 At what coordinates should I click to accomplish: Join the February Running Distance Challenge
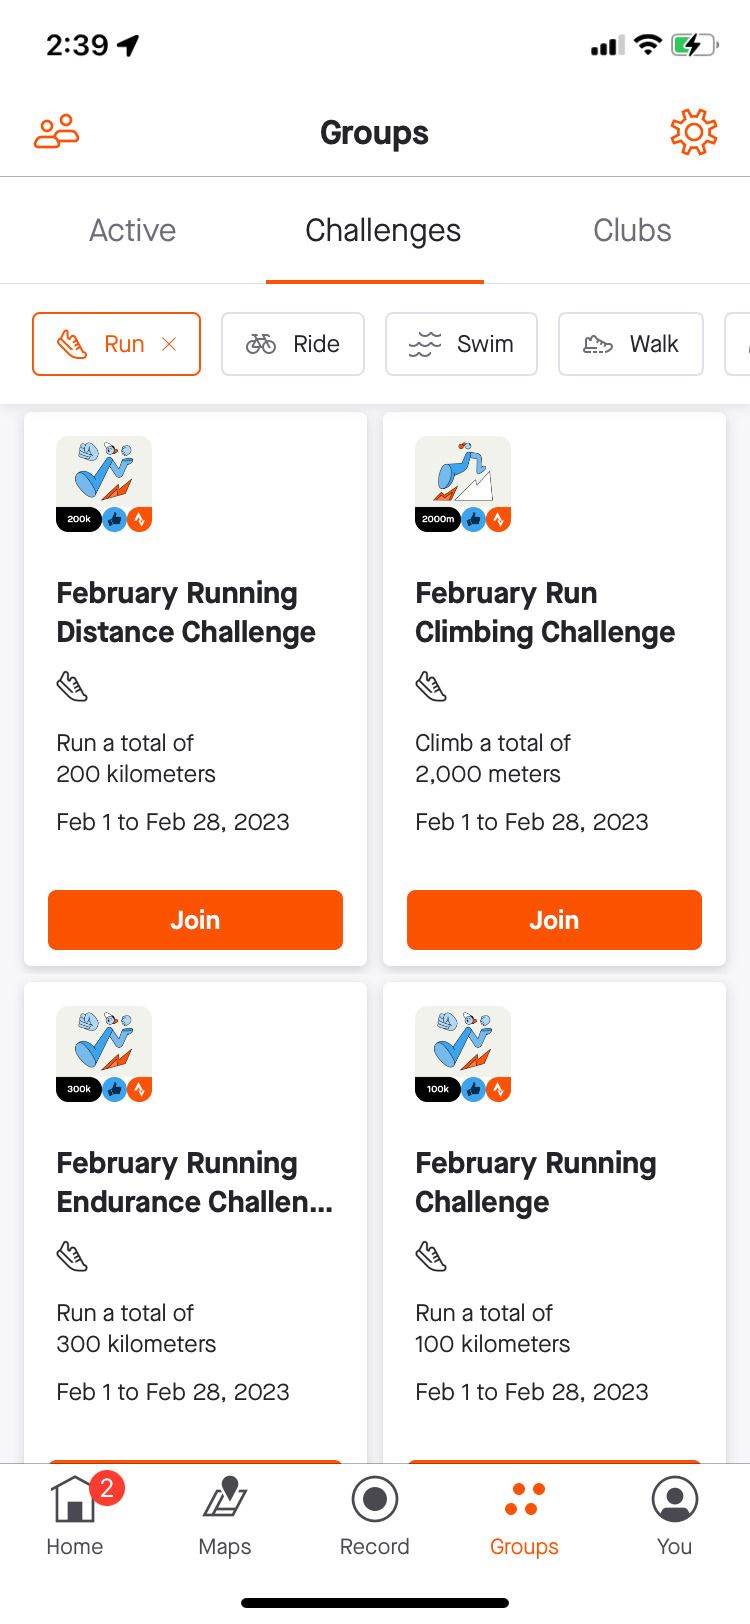tap(195, 920)
